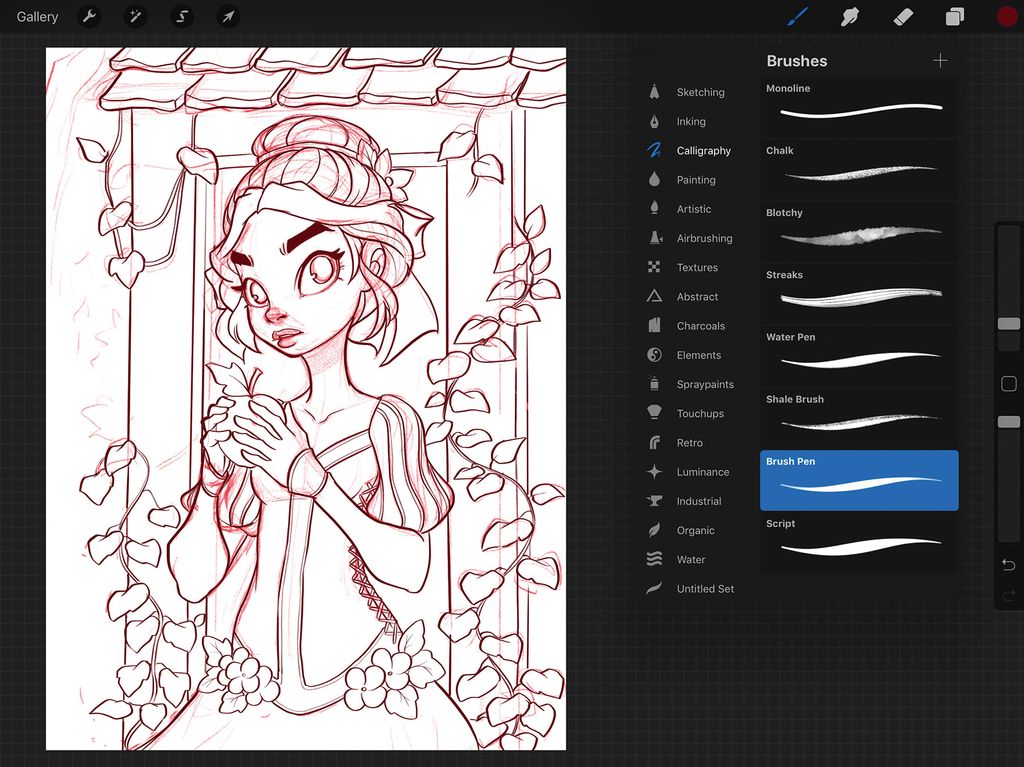Image resolution: width=1024 pixels, height=767 pixels.
Task: Create a new brush with the plus icon
Action: (940, 60)
